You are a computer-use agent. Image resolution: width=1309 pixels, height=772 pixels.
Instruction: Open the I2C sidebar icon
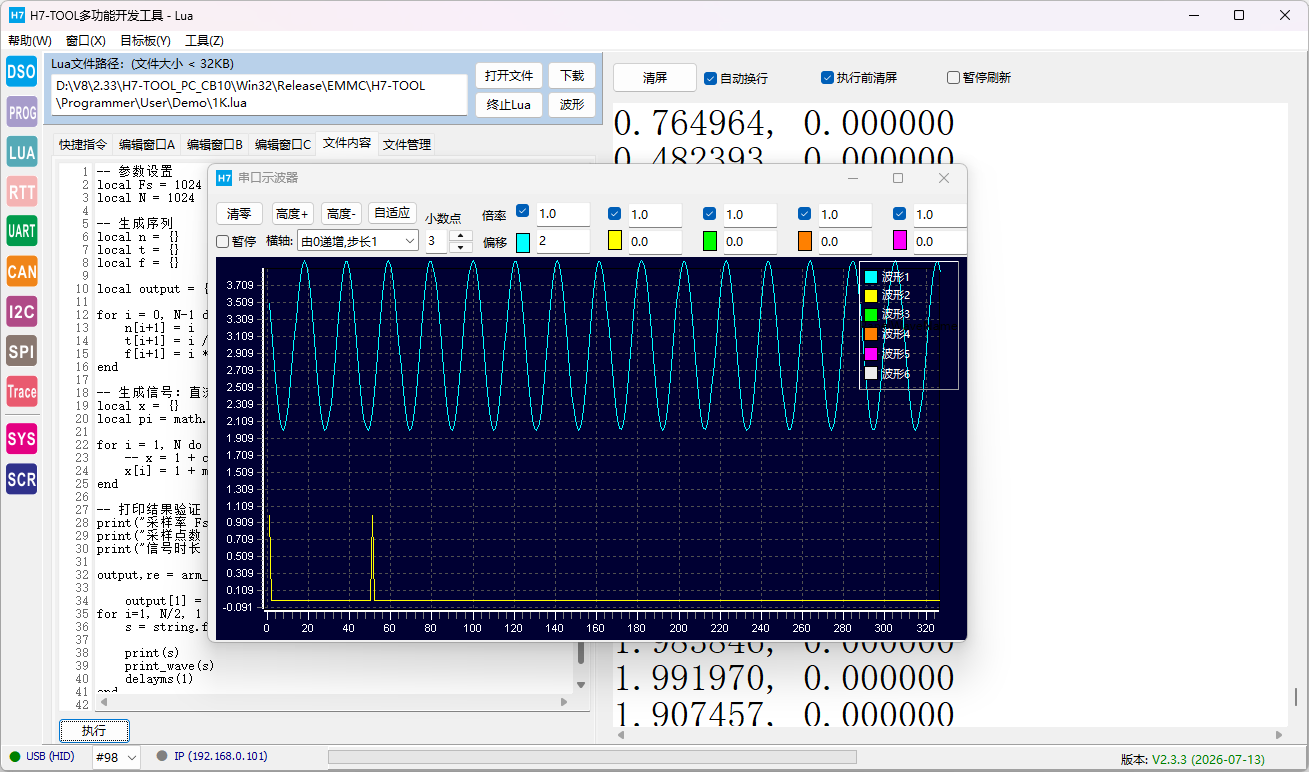click(21, 311)
